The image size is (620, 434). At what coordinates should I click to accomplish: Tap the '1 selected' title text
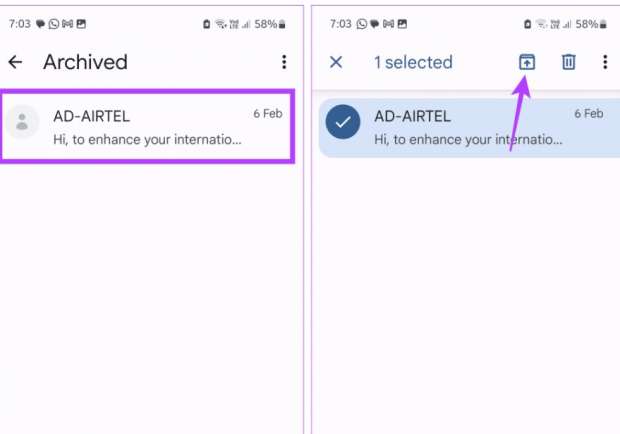pos(413,62)
